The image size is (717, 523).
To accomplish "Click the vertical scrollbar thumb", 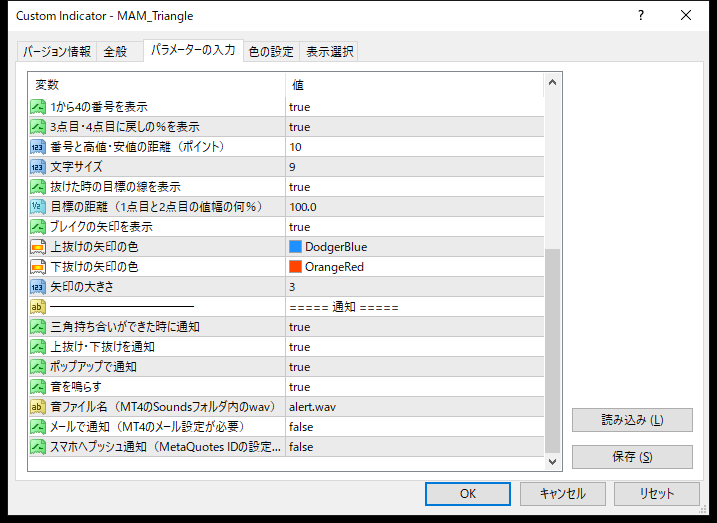I will tap(552, 350).
